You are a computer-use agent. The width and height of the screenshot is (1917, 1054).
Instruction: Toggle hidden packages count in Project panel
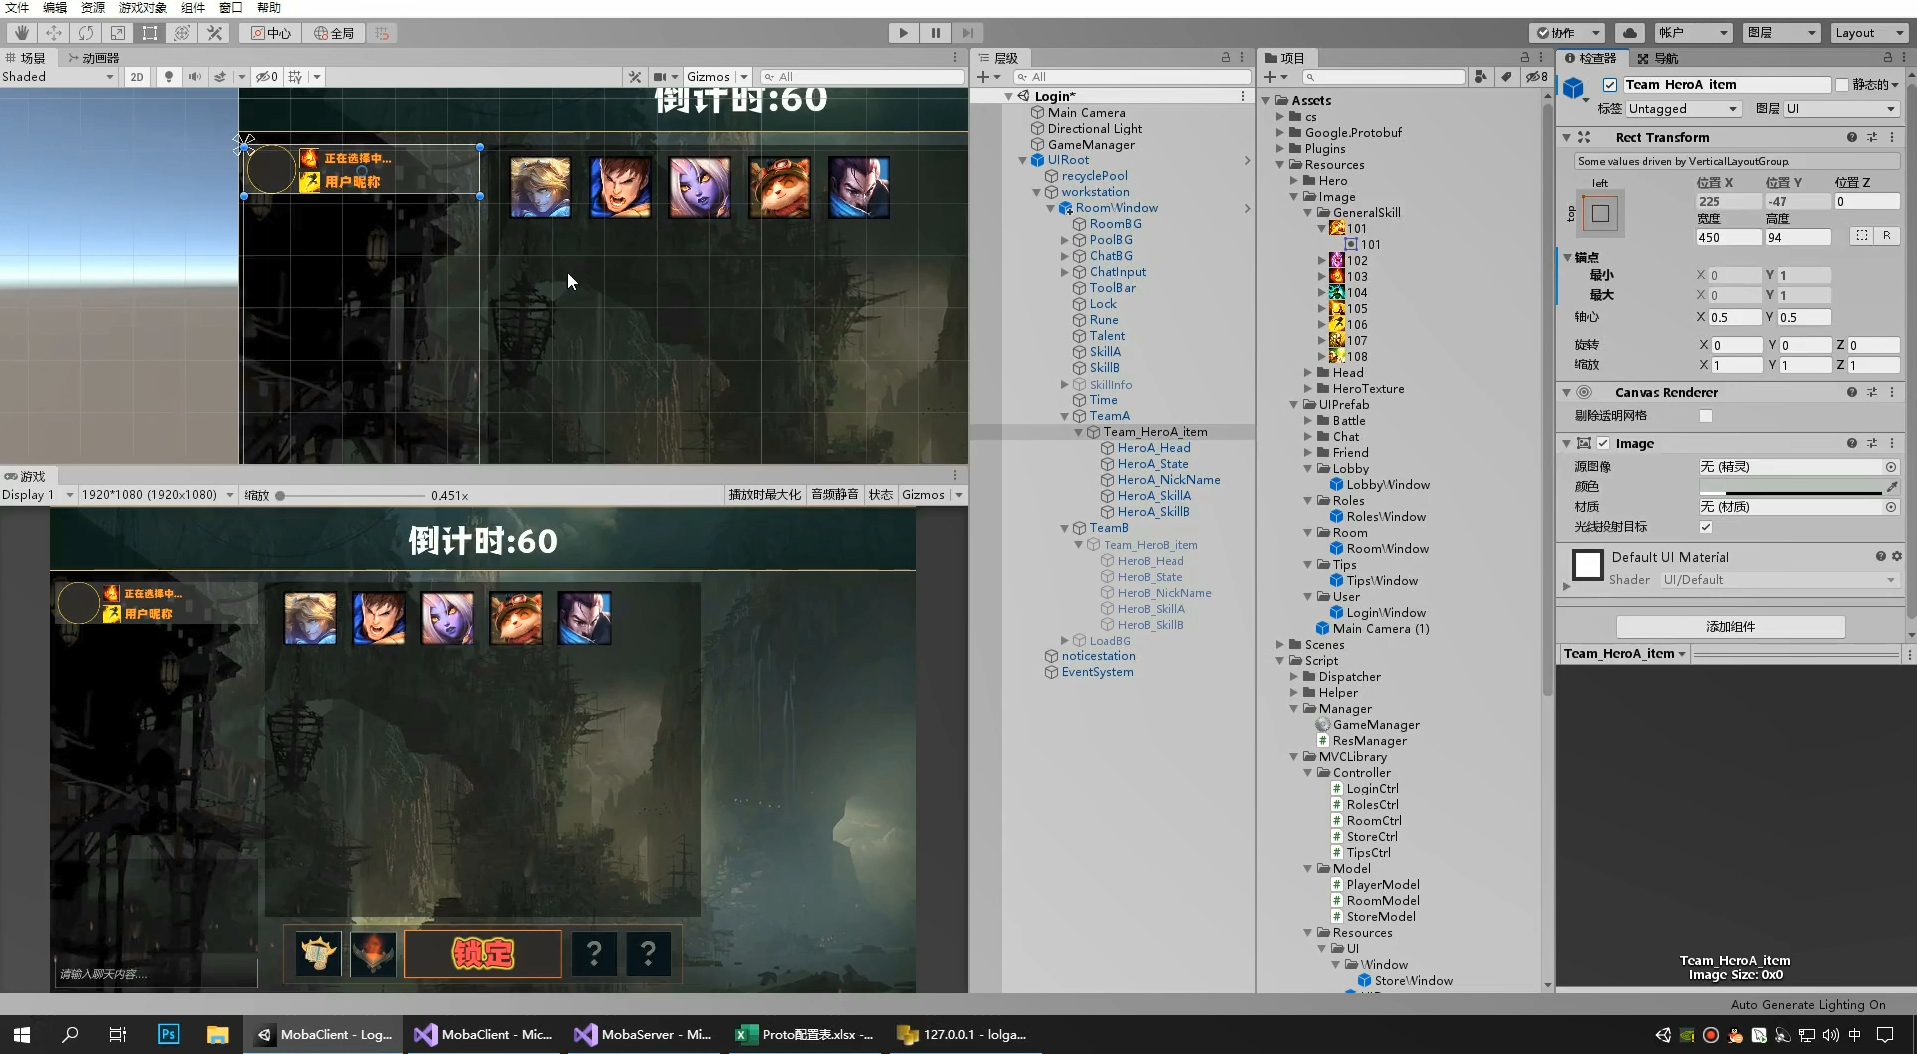[x=1536, y=77]
